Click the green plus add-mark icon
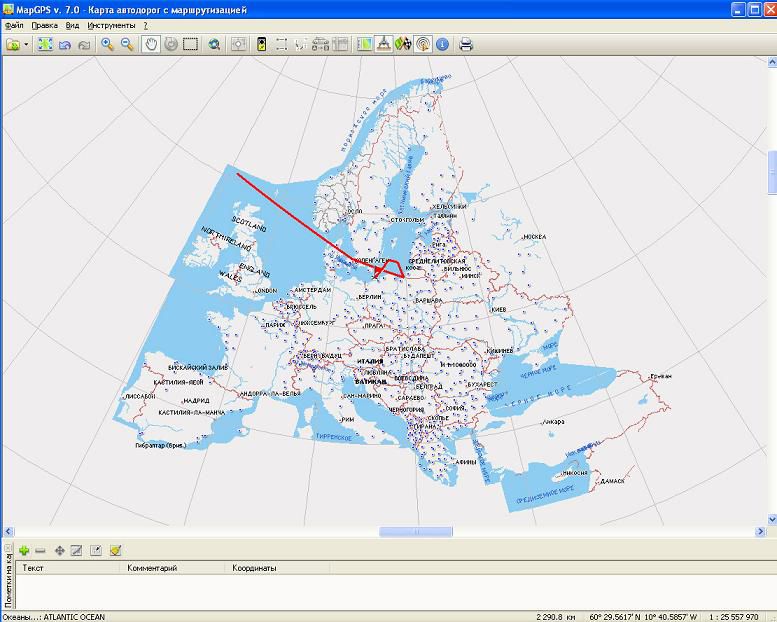Viewport: 777px width, 622px height. [24, 550]
